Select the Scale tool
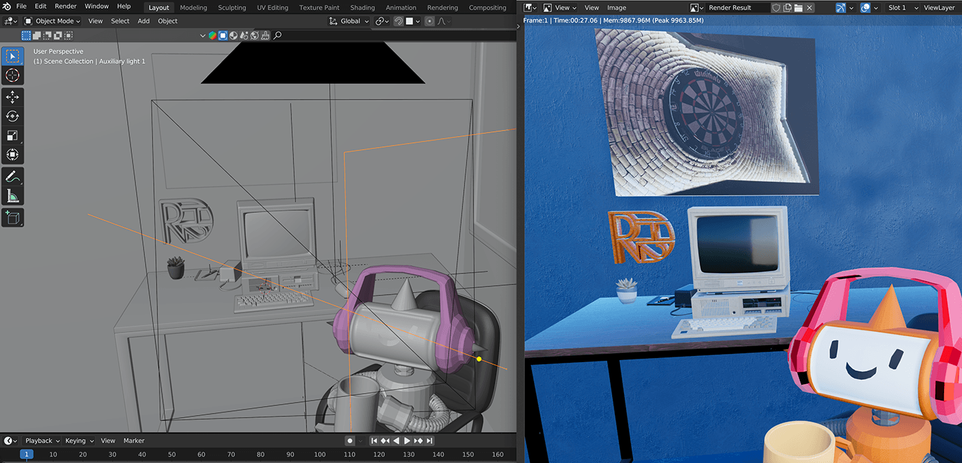962x463 pixels. pos(12,136)
